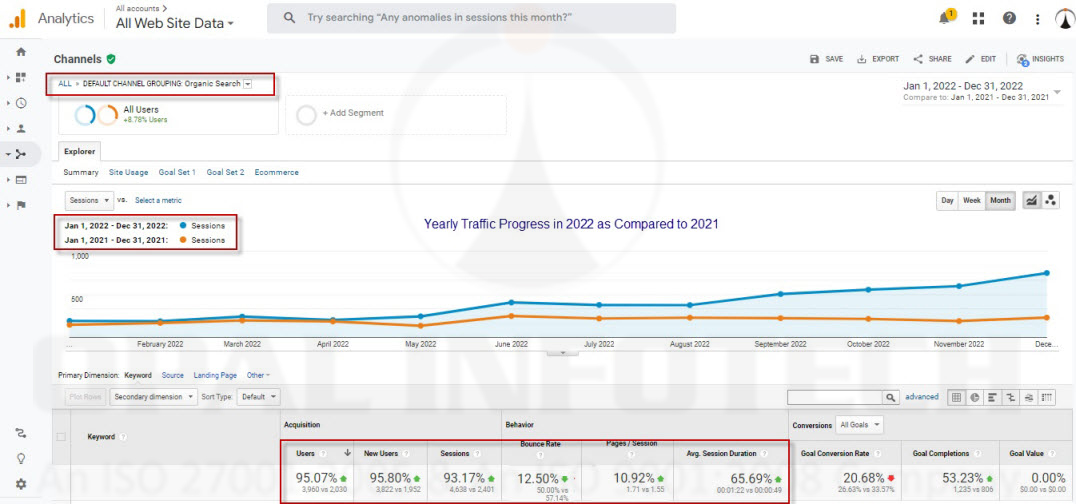The height and width of the screenshot is (504, 1076).
Task: Choose Landing Page as primary dimension
Action: coord(215,376)
